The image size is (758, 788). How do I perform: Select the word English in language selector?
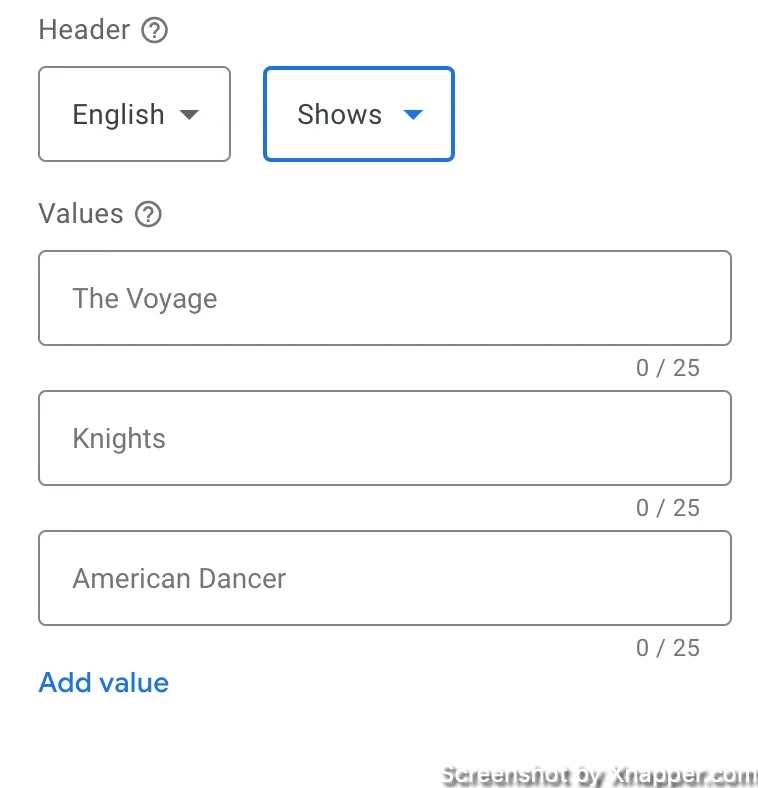point(119,115)
